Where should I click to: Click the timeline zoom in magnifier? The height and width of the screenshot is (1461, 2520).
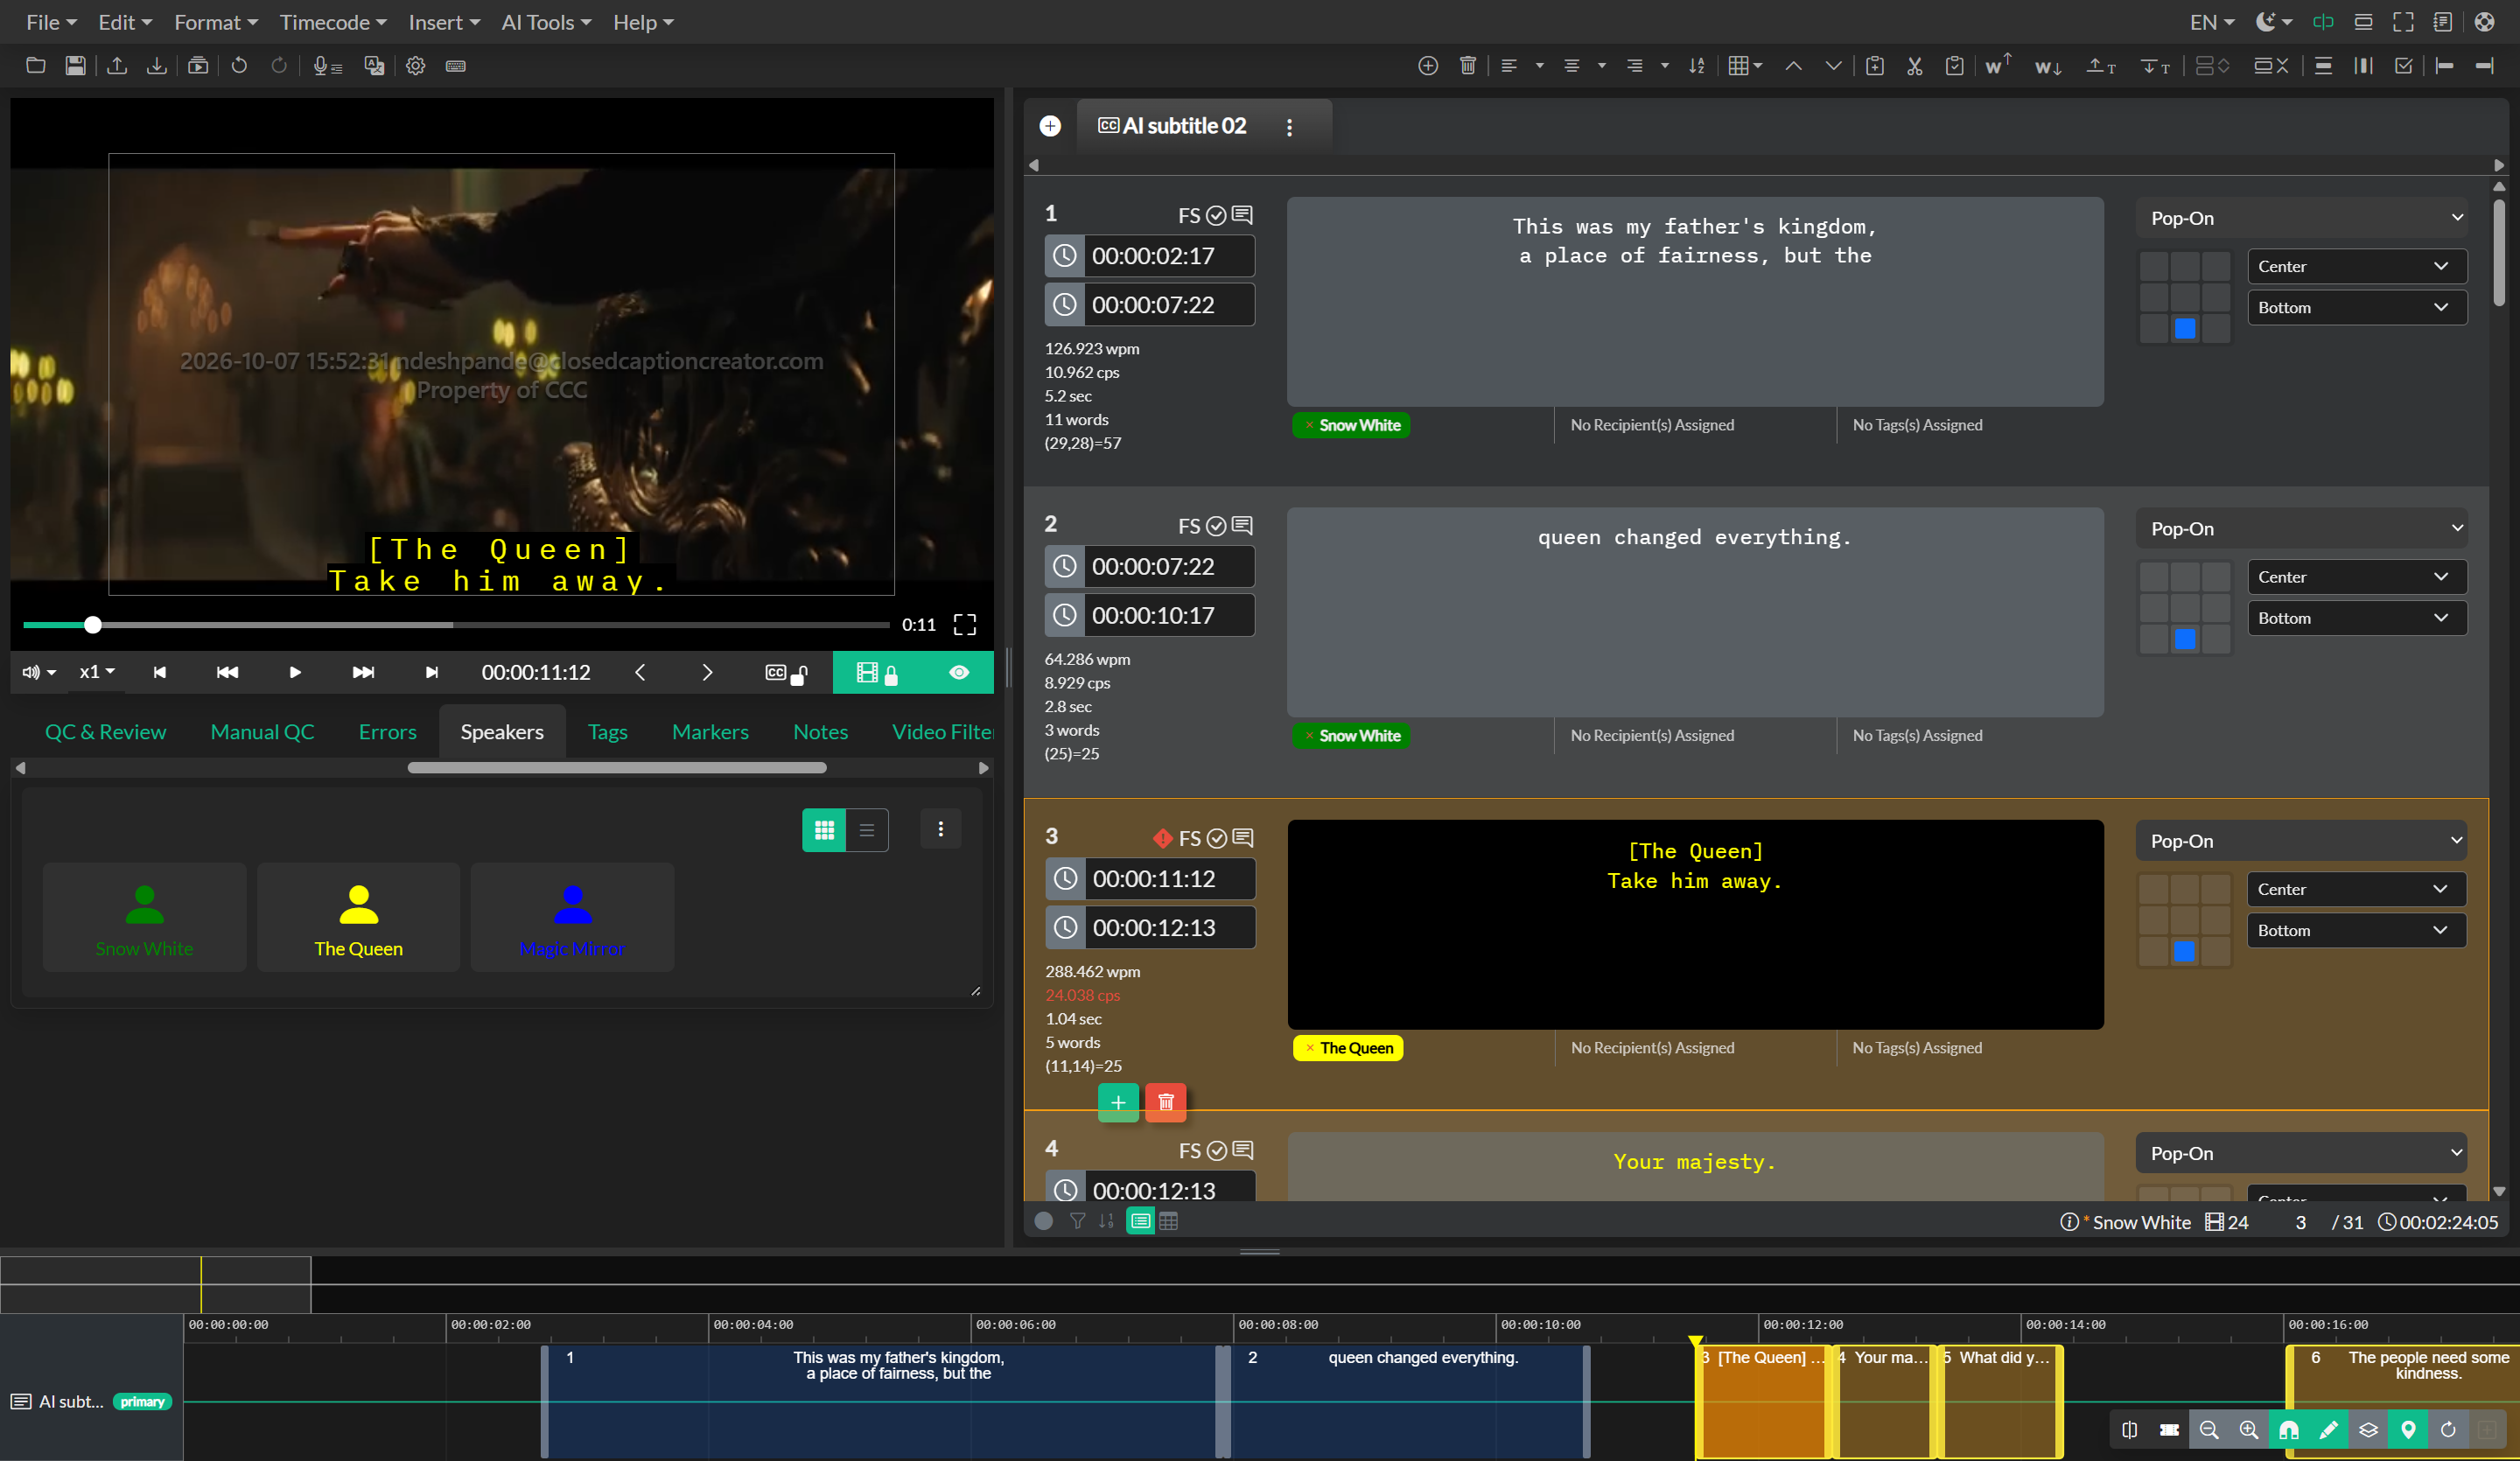[2249, 1430]
